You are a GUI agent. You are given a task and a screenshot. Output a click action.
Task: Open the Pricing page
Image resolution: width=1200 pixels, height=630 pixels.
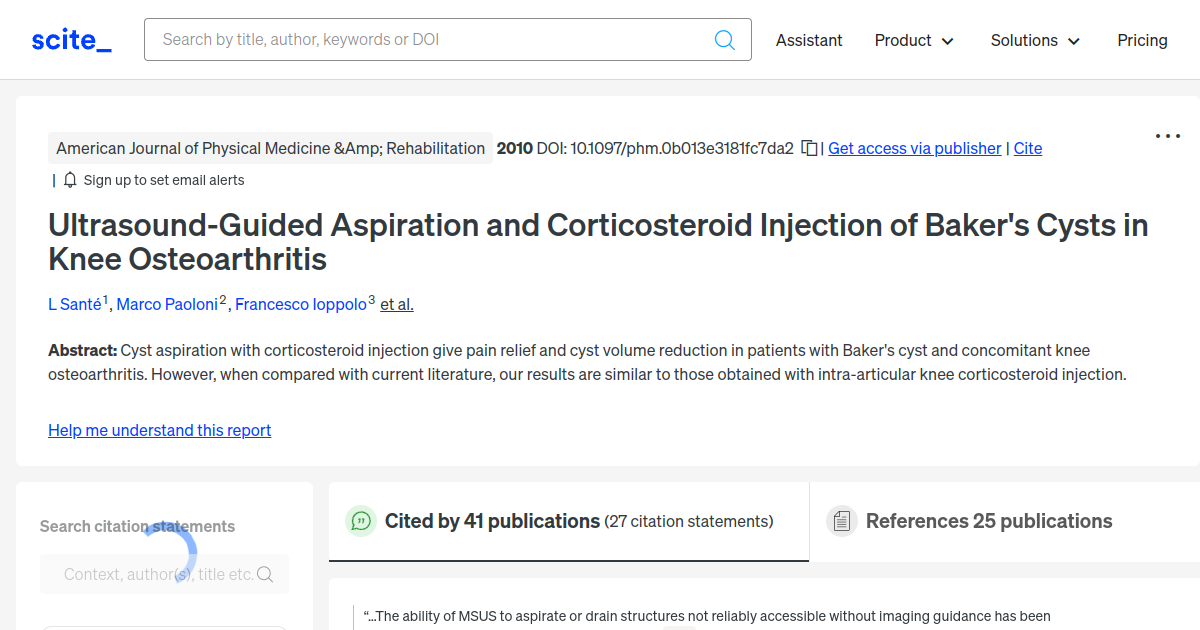click(x=1142, y=40)
